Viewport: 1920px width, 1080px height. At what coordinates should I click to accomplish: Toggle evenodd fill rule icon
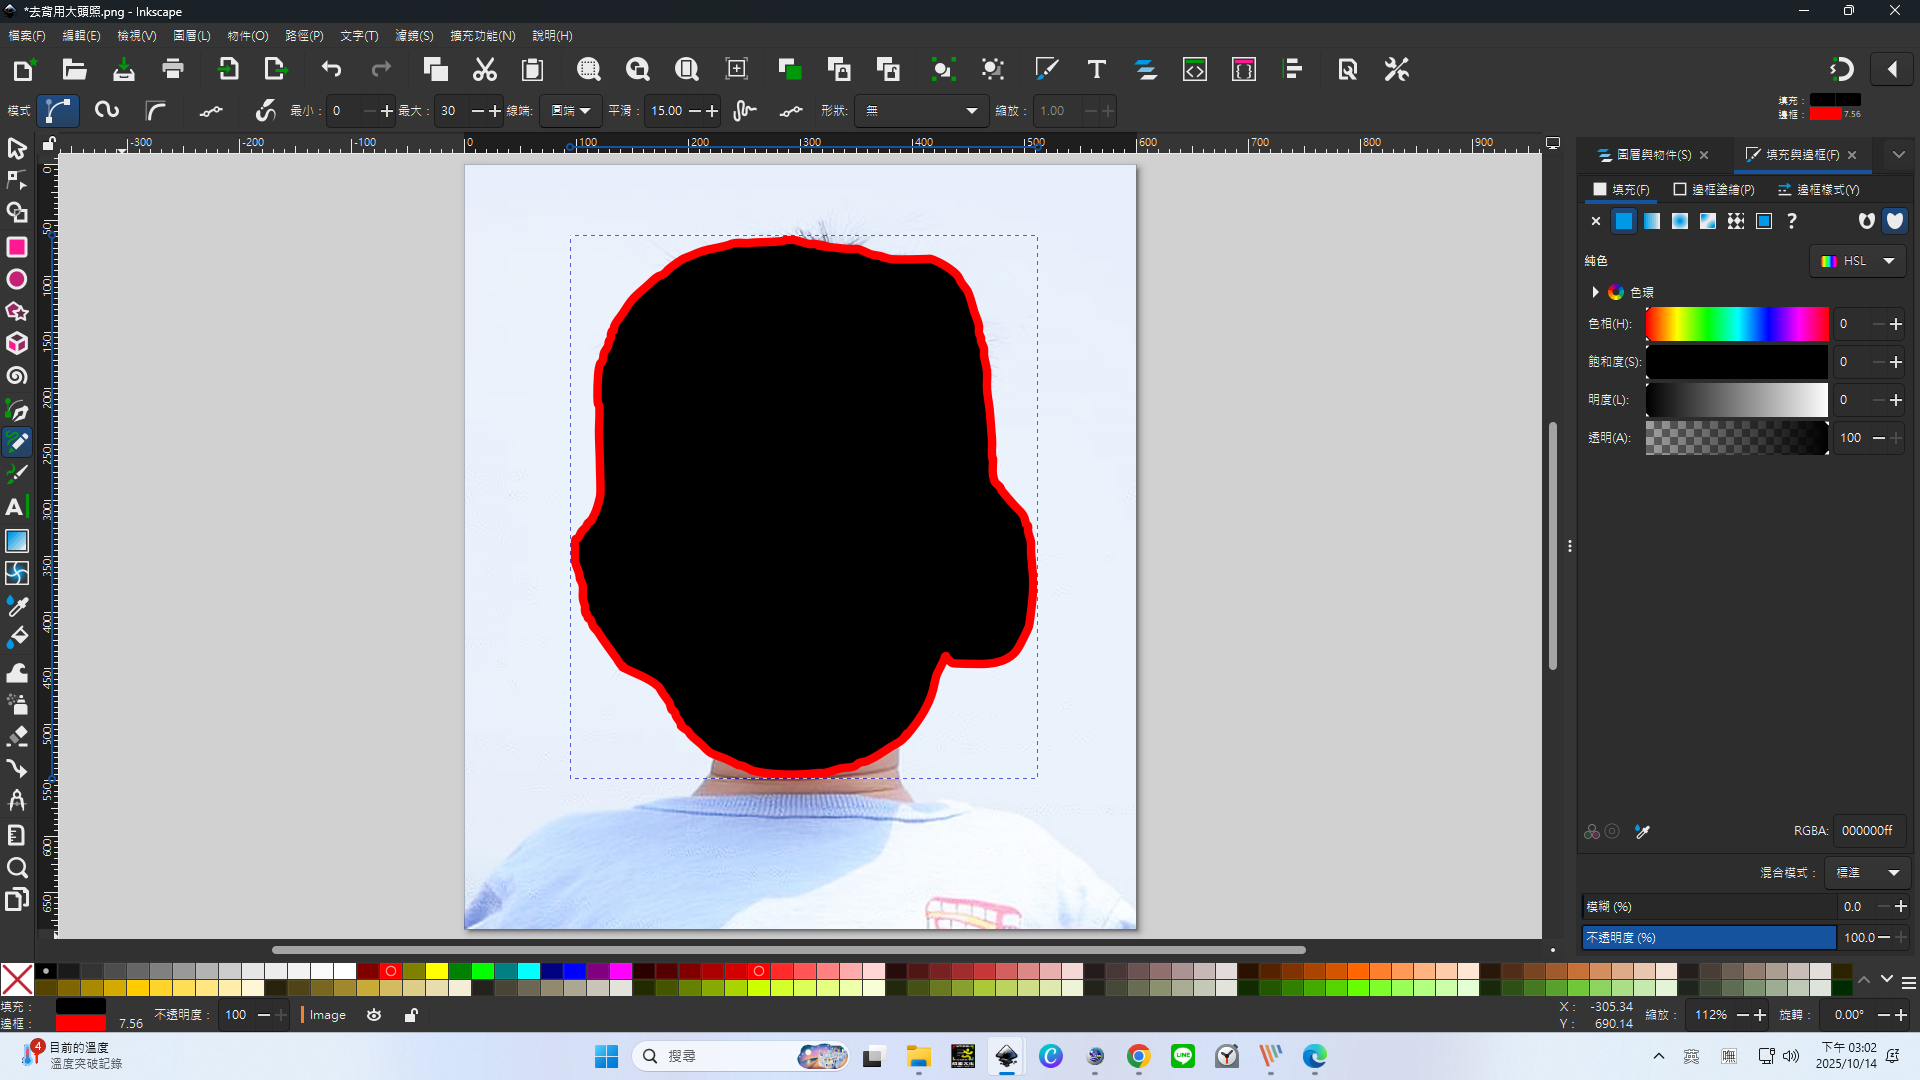coord(1866,221)
